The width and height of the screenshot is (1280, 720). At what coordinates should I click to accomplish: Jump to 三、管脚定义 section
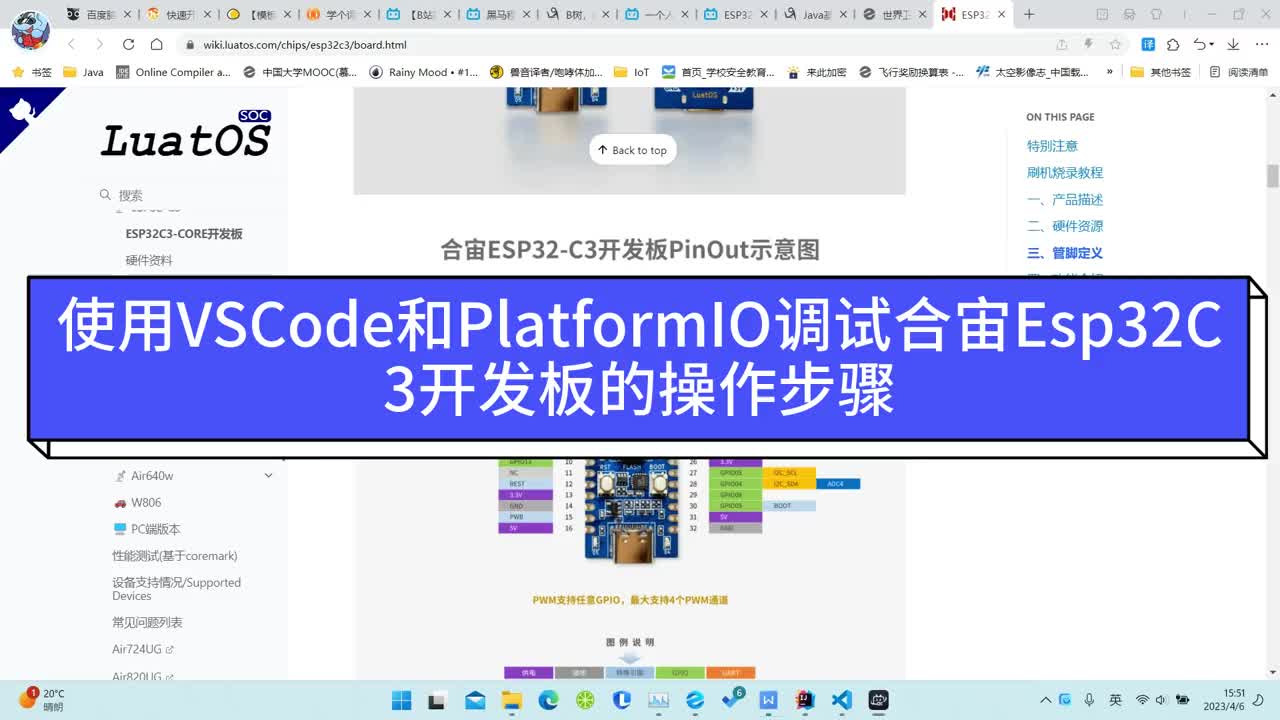click(x=1065, y=253)
